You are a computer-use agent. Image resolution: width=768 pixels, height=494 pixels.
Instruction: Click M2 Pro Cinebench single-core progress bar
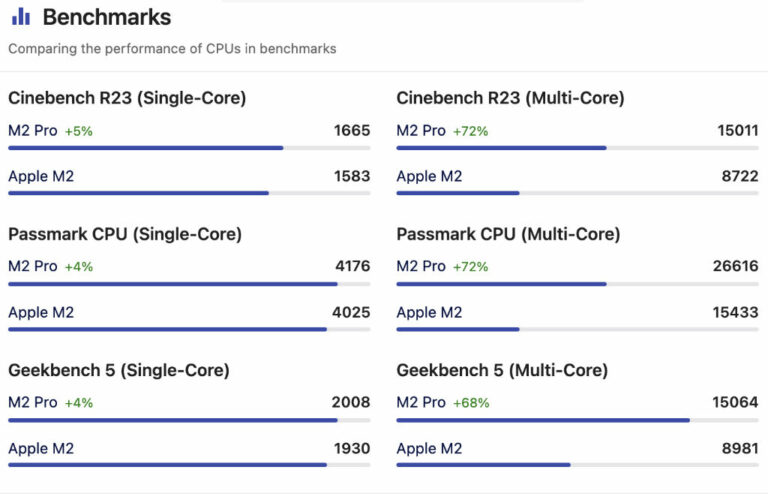(146, 148)
